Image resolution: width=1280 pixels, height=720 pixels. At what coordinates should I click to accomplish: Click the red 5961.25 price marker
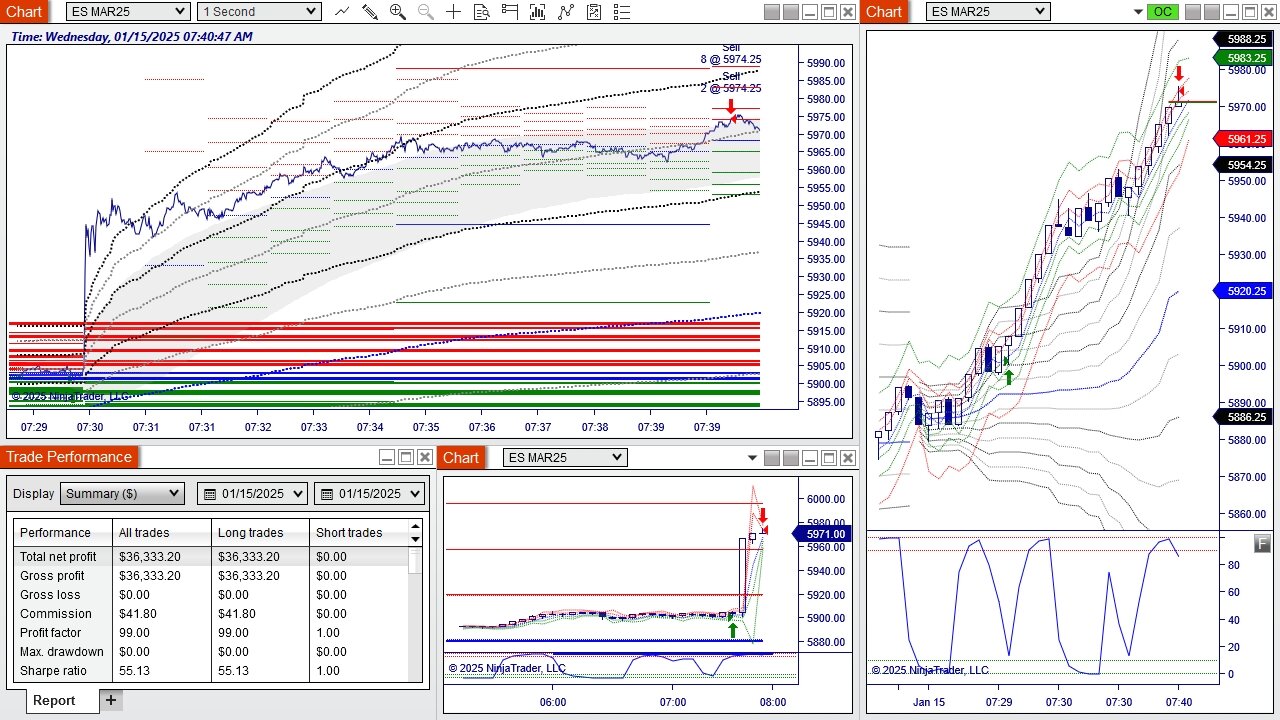point(1243,139)
